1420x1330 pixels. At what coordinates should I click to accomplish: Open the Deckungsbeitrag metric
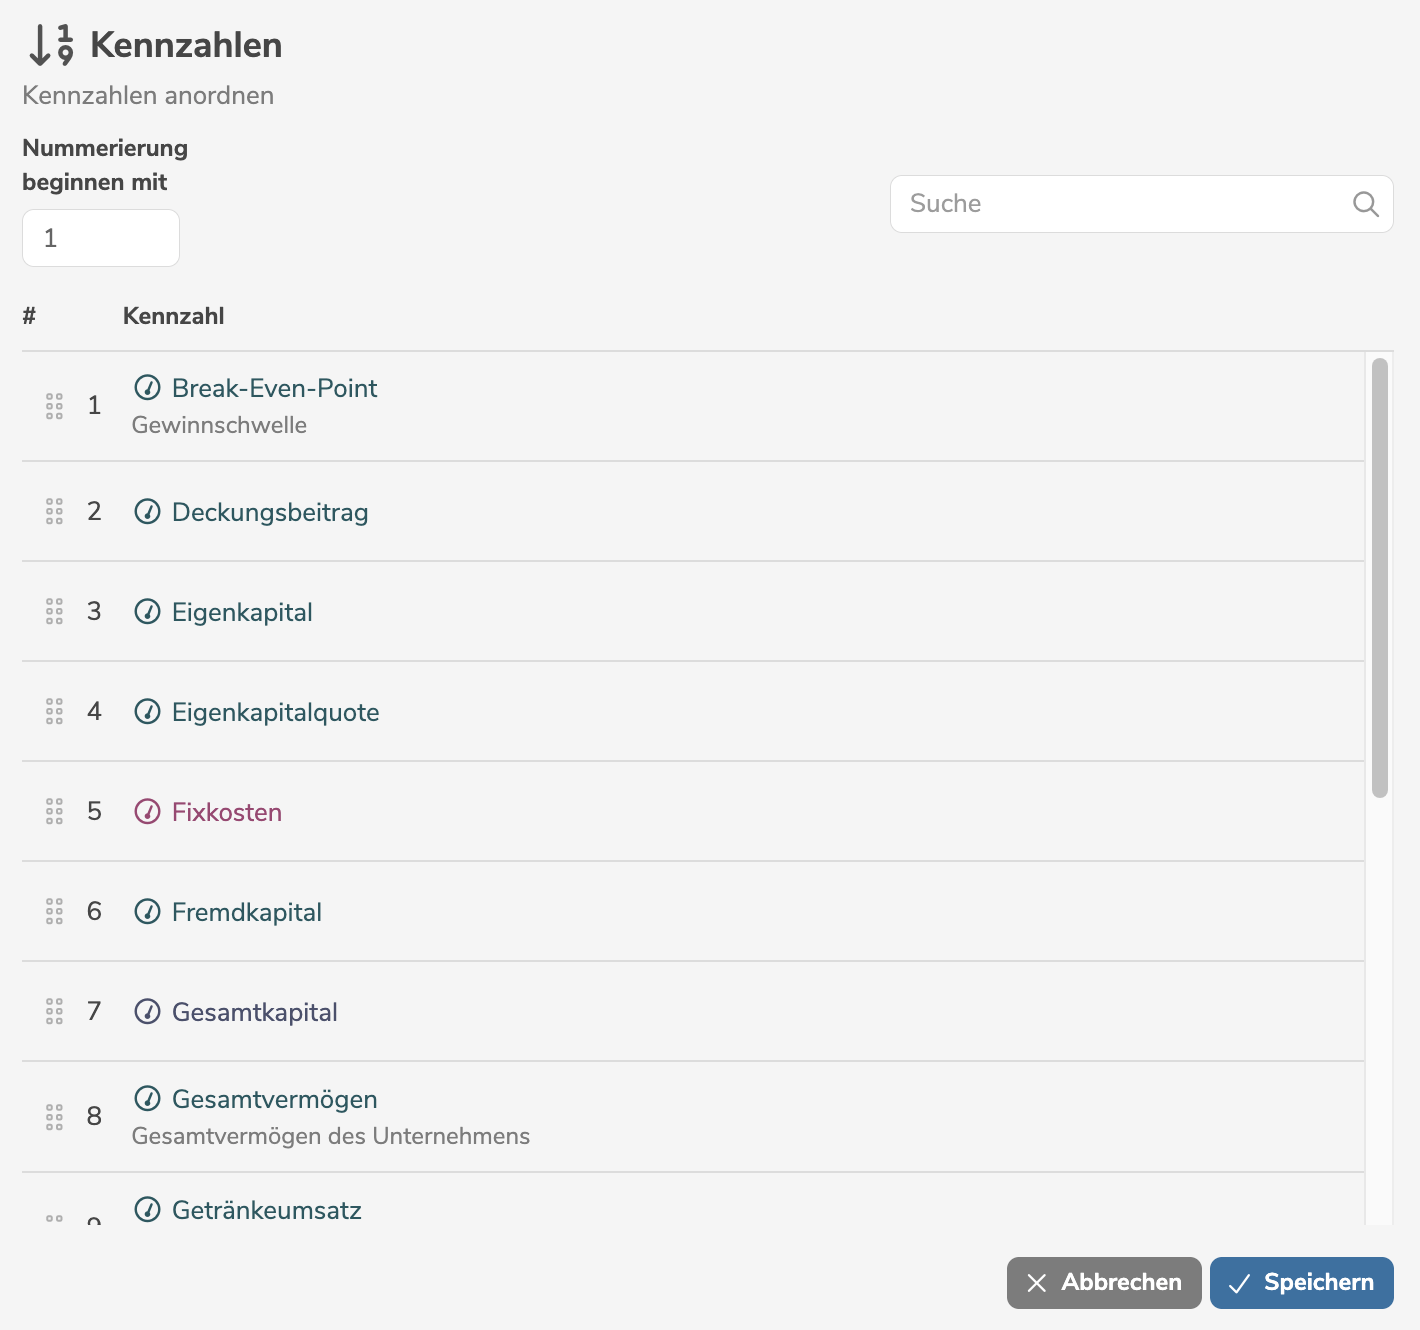(270, 512)
